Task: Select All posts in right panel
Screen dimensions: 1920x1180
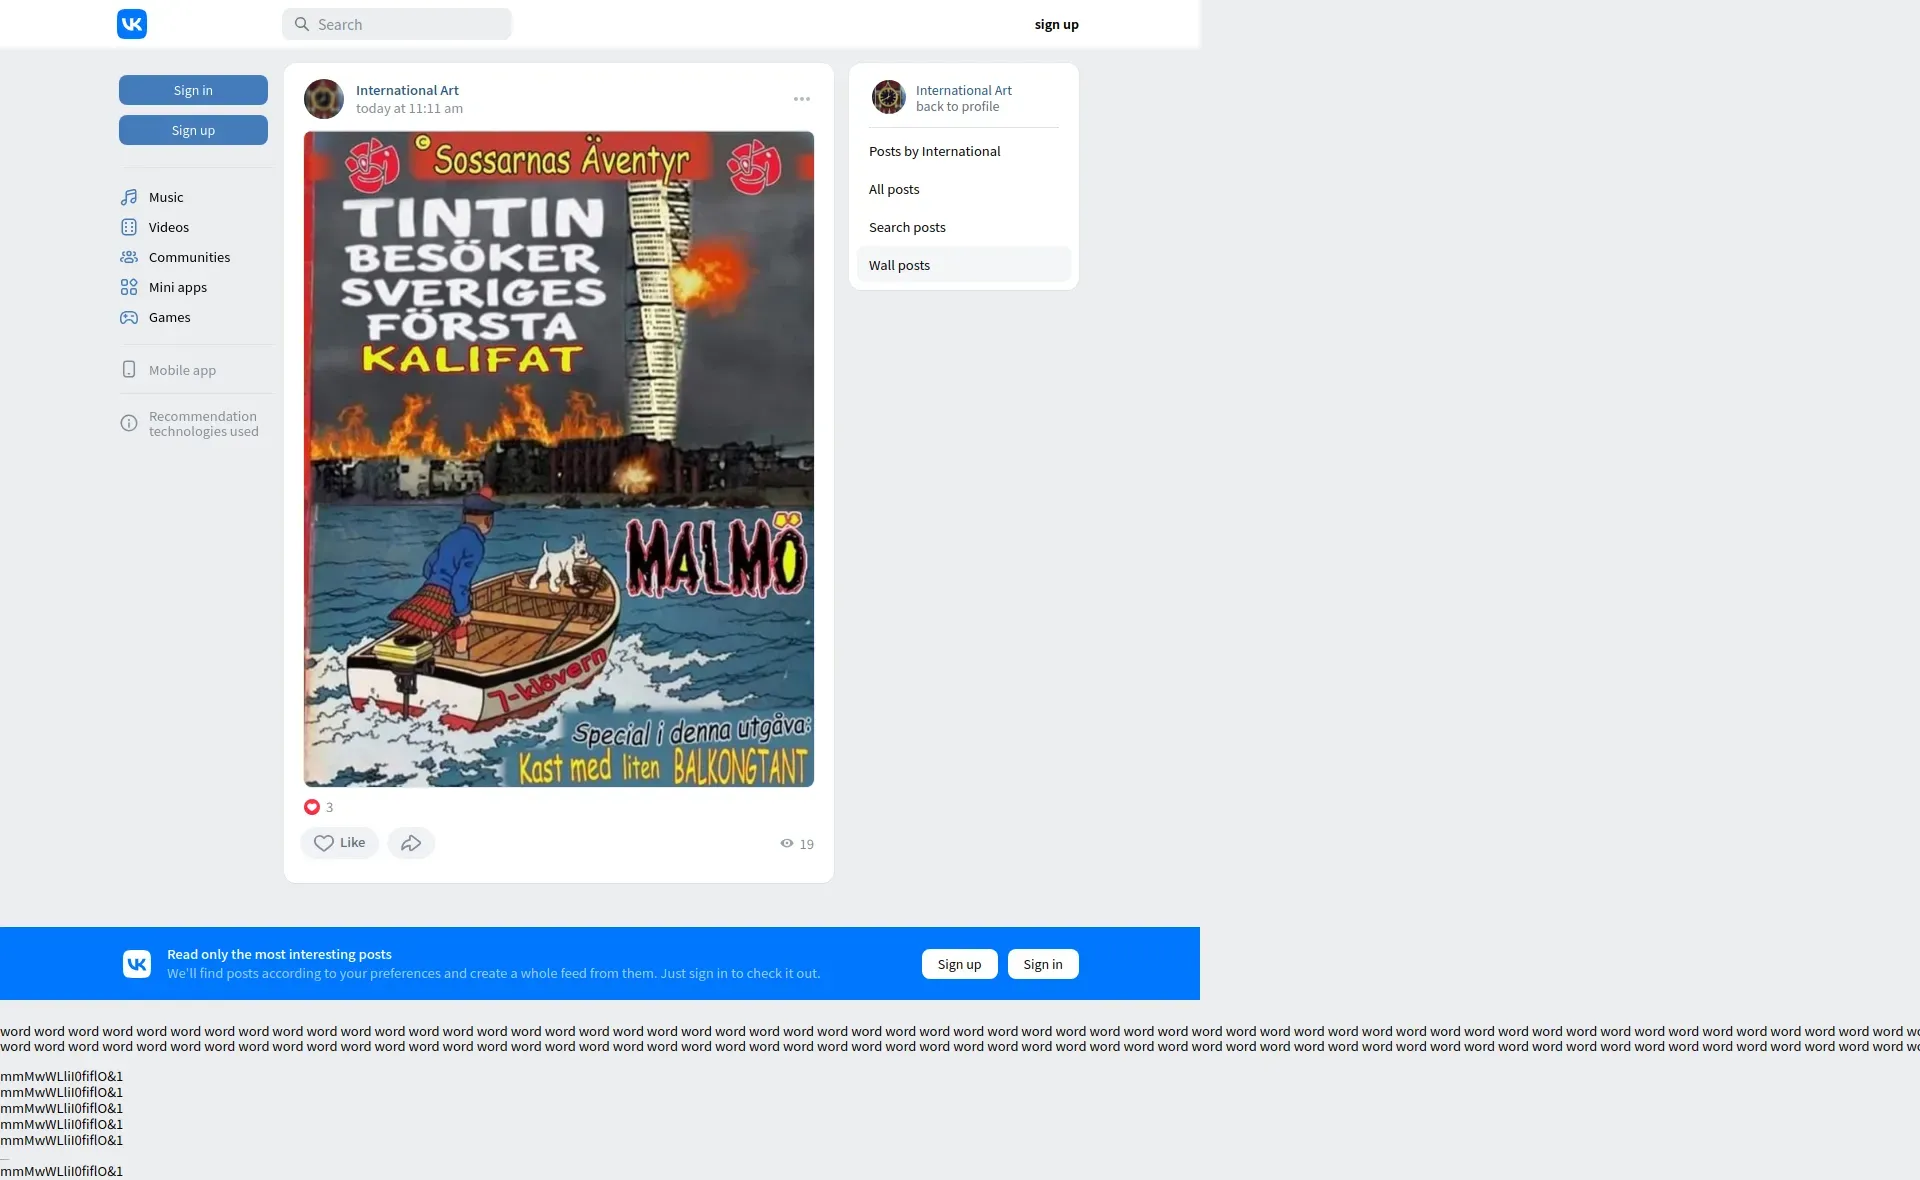Action: coord(894,189)
